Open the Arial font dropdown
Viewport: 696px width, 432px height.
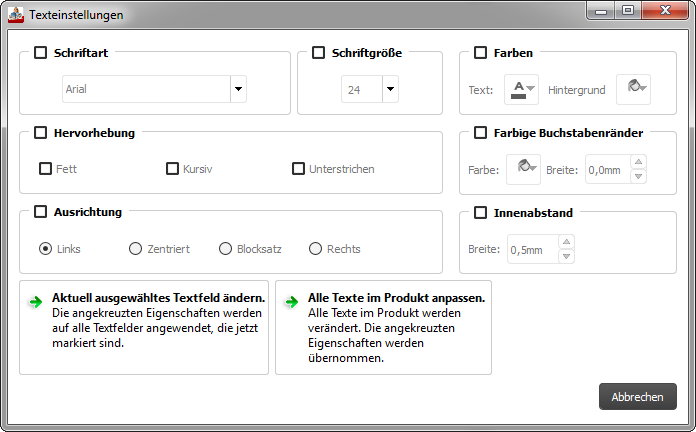[238, 89]
